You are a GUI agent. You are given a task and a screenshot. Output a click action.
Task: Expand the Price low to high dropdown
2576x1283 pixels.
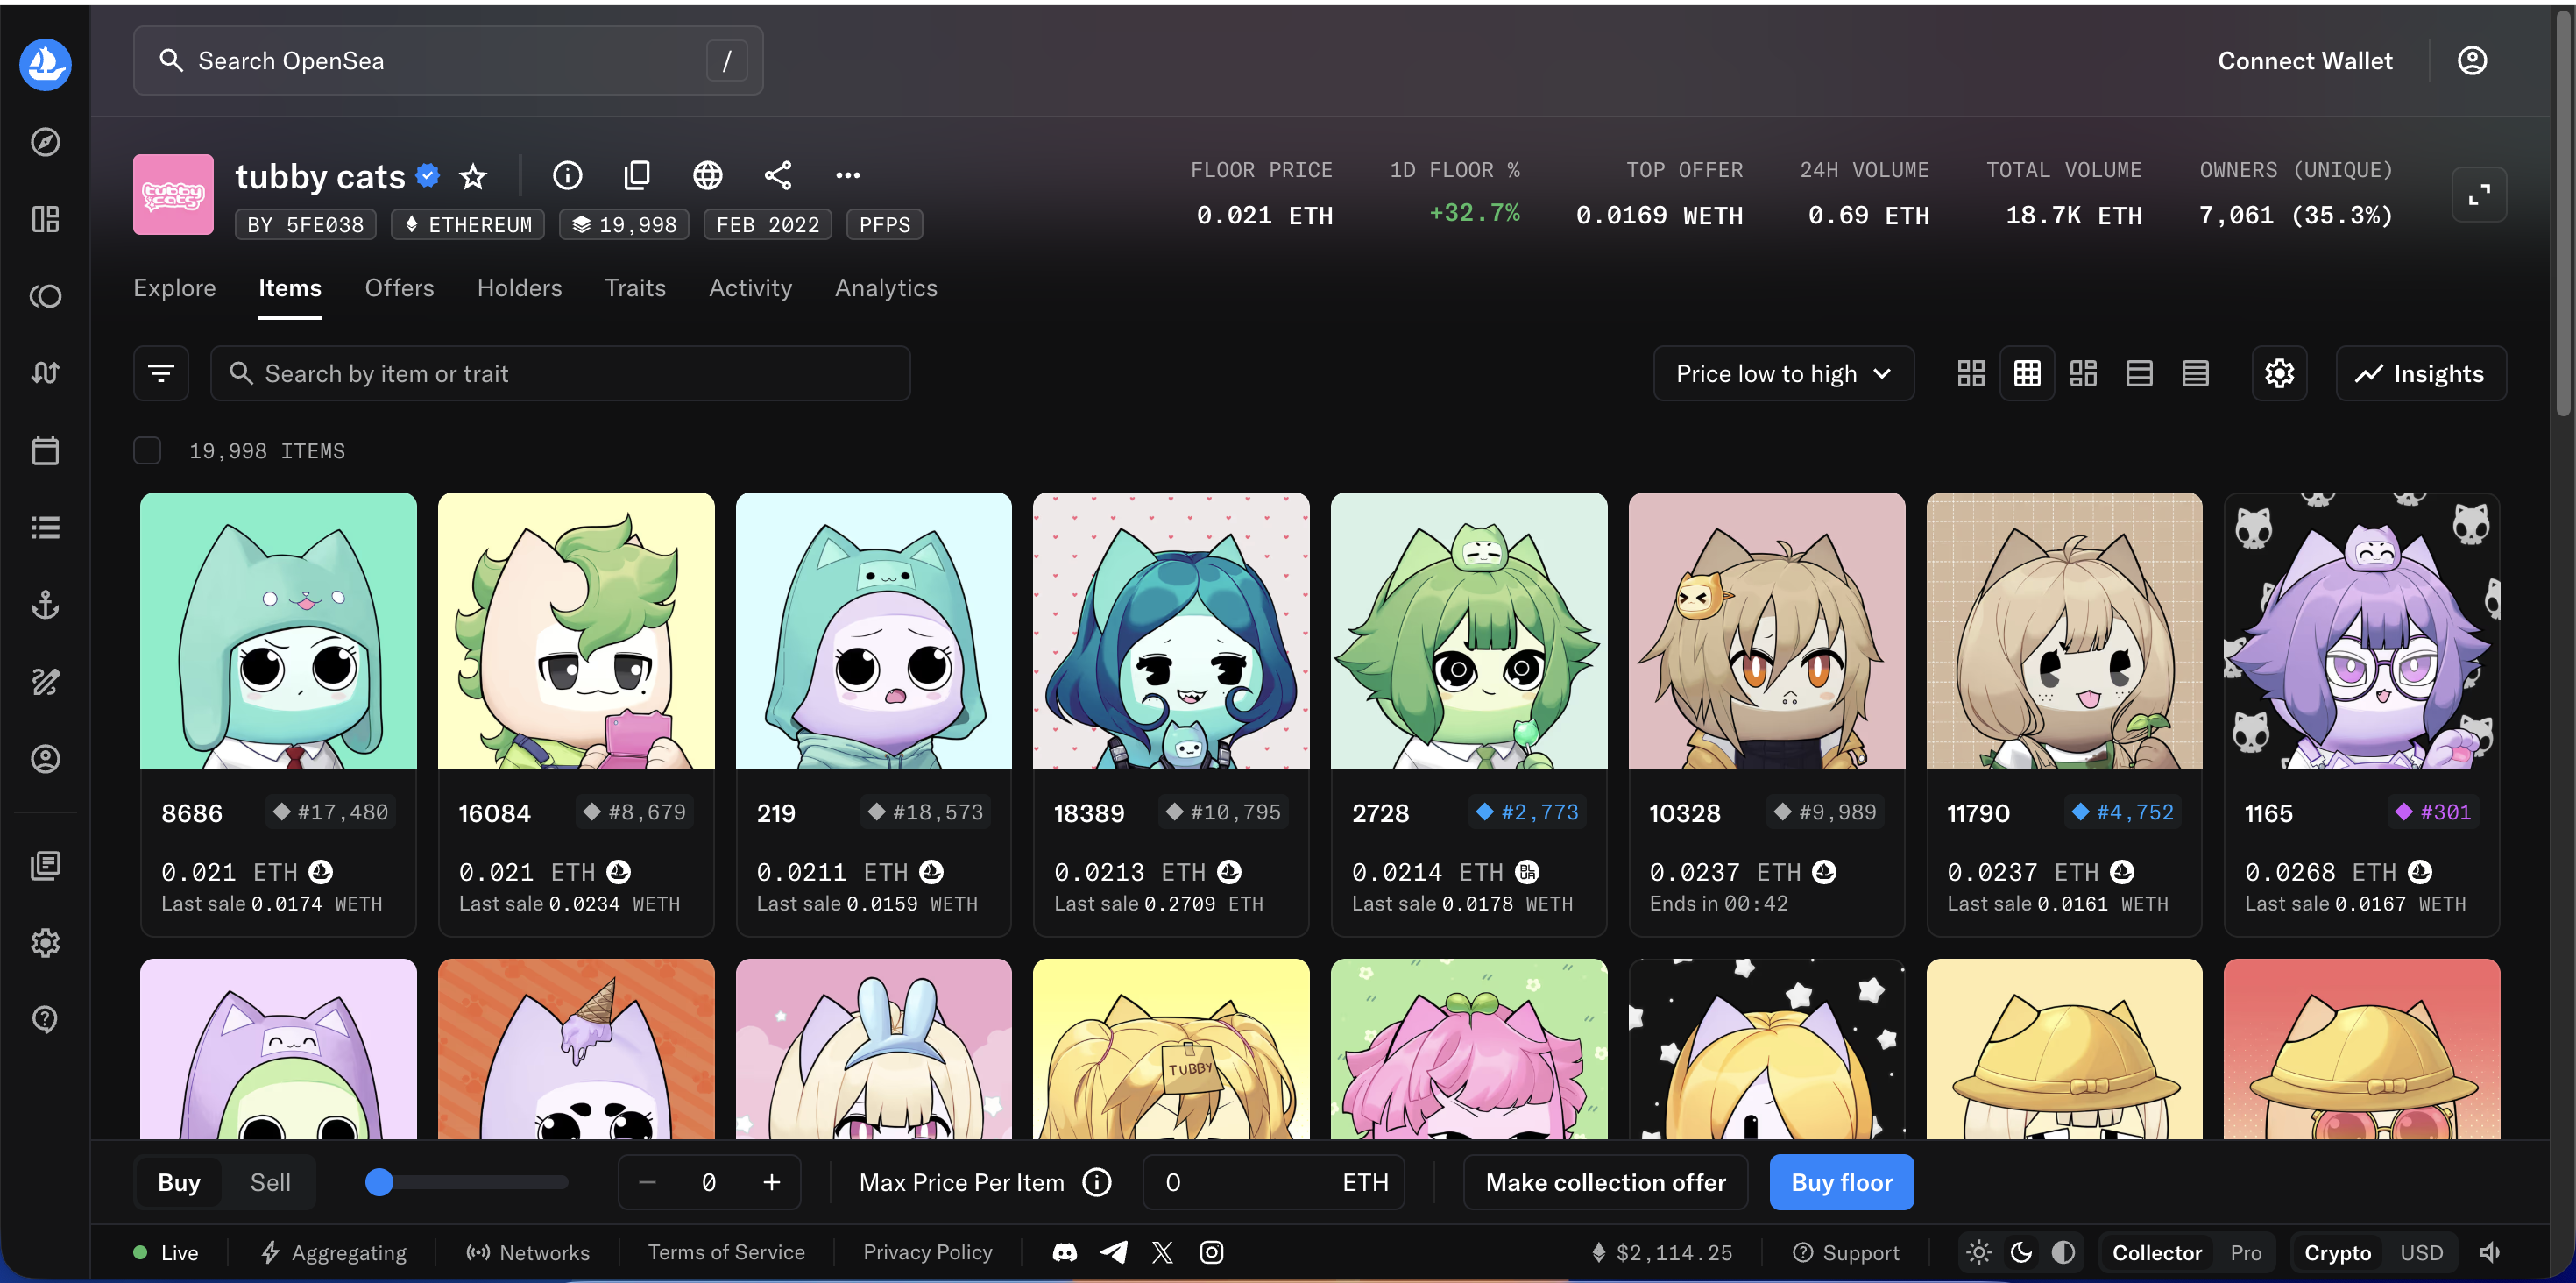(x=1783, y=374)
